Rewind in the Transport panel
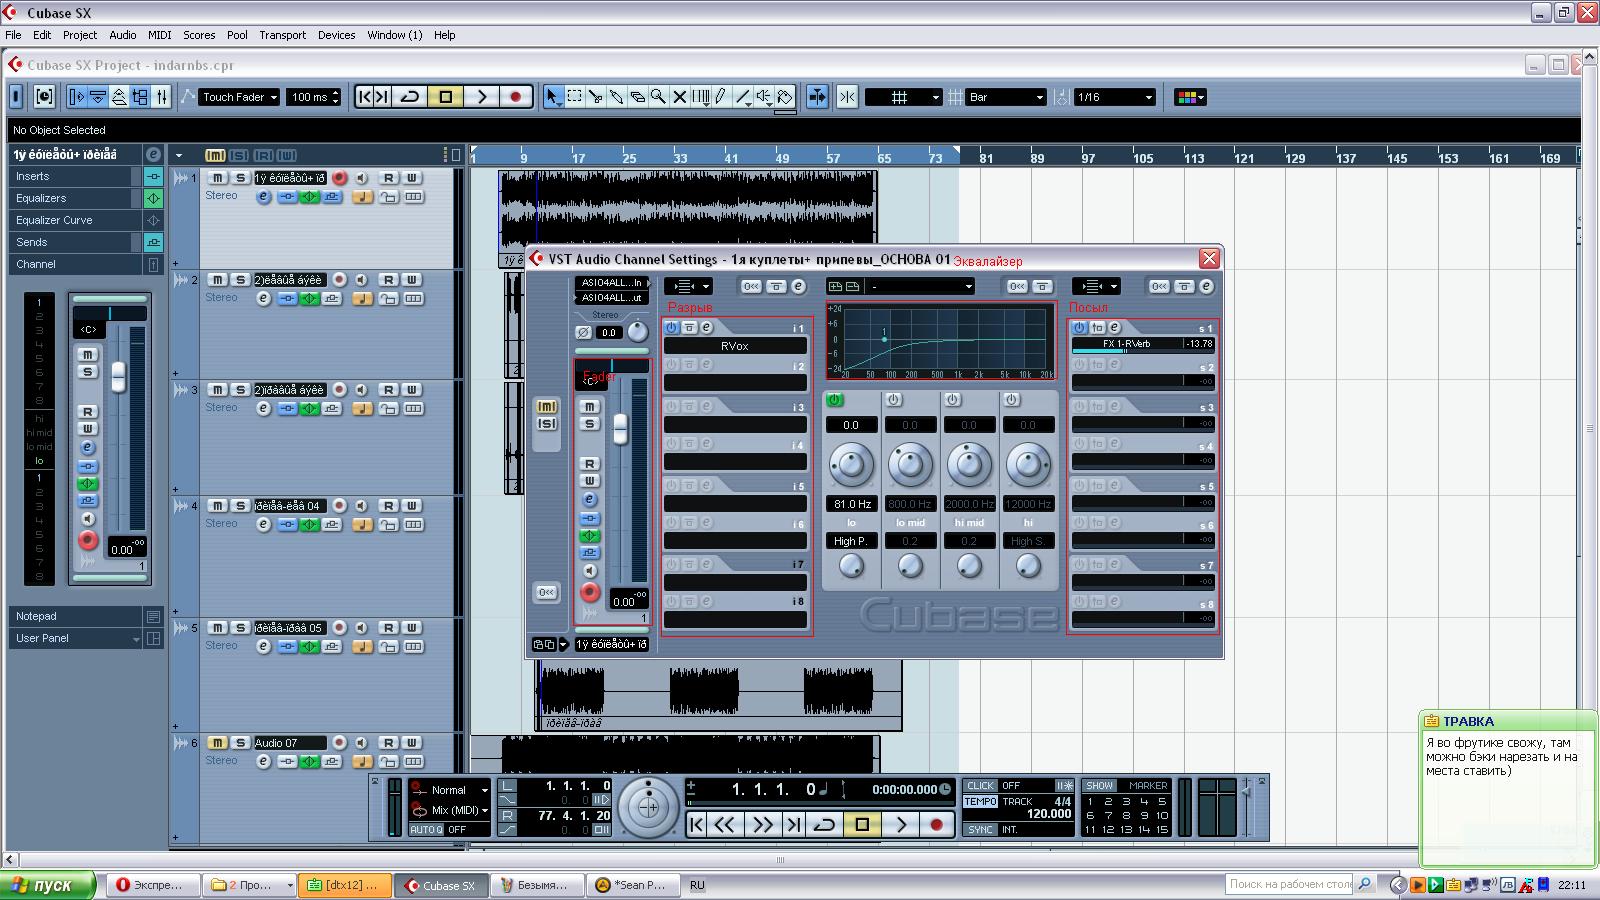The image size is (1600, 900). click(x=725, y=825)
